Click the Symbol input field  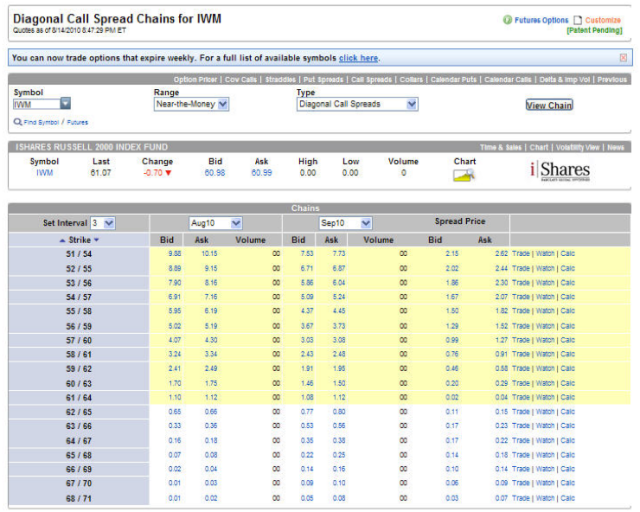coord(37,104)
